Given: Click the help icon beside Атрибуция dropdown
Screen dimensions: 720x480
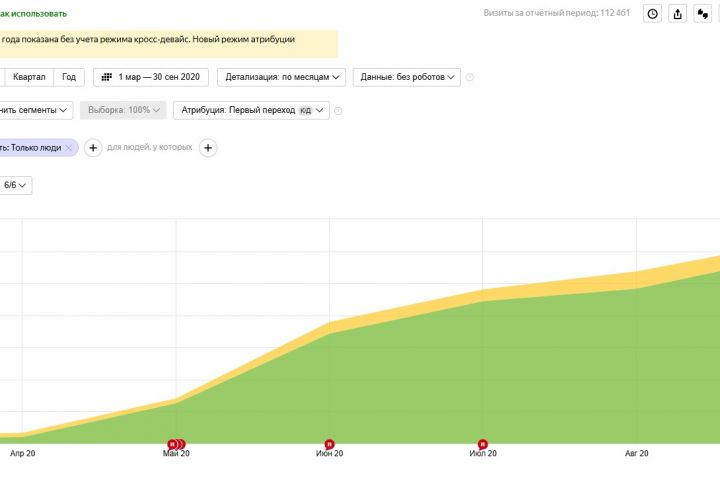Looking at the screenshot, I should point(339,111).
